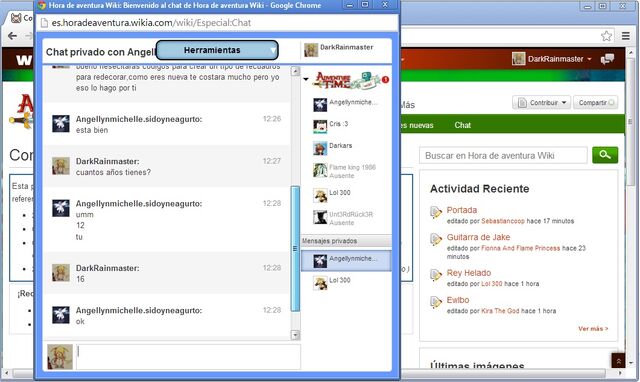Open the Ewlbo activity link

pyautogui.click(x=458, y=300)
